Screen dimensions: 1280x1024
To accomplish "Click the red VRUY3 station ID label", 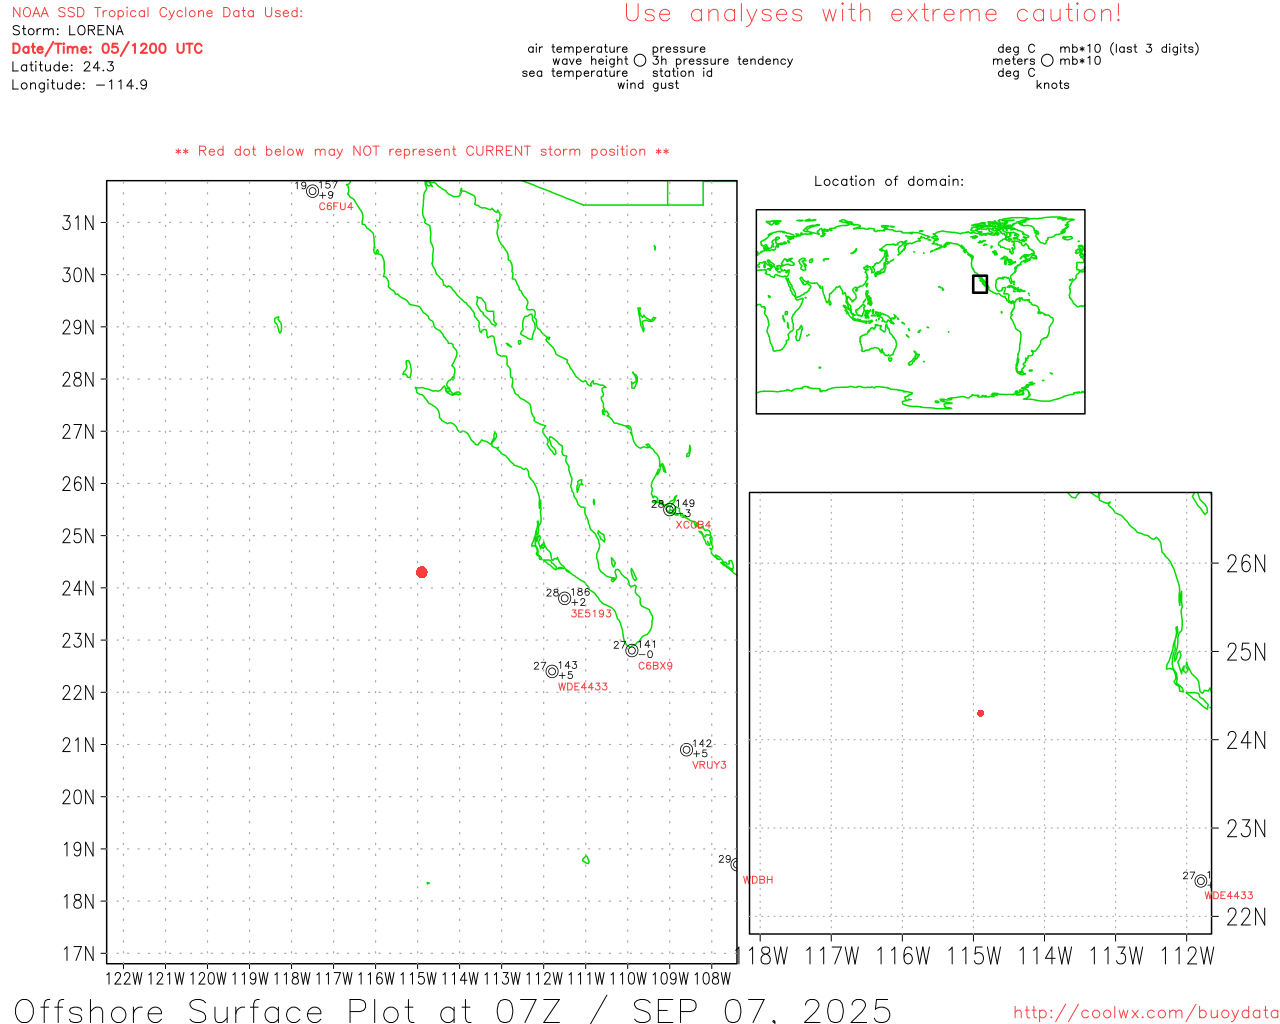I will click(709, 765).
